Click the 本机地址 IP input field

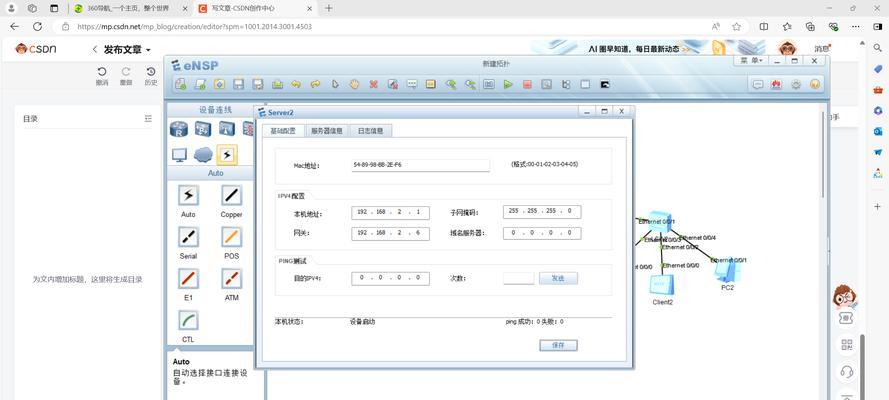click(x=390, y=212)
